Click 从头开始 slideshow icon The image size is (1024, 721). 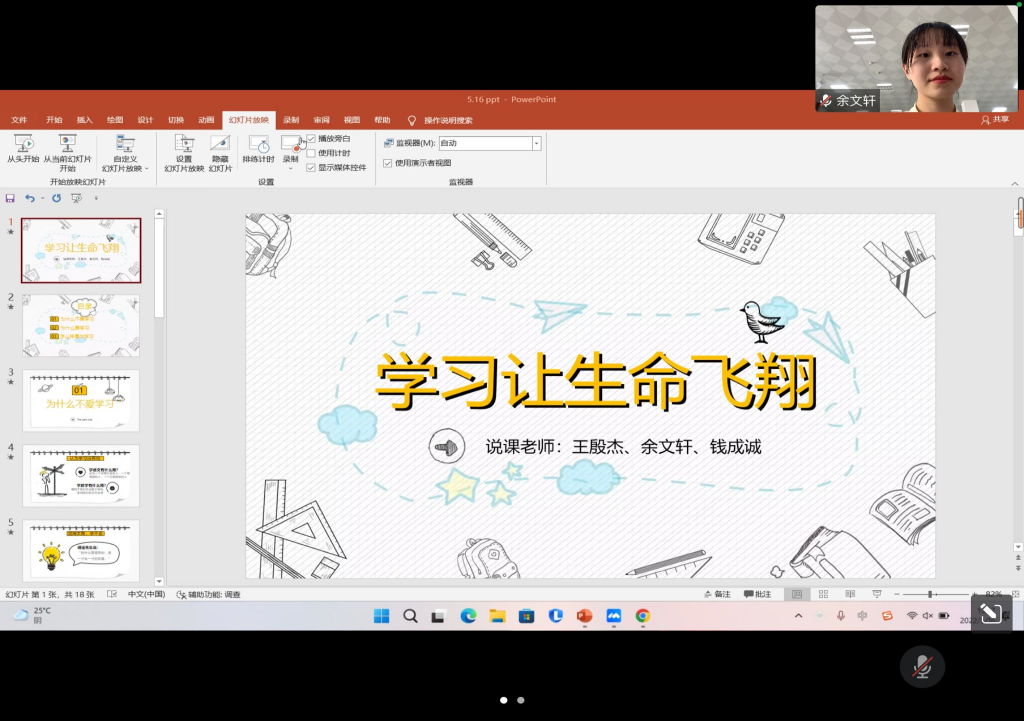point(23,144)
